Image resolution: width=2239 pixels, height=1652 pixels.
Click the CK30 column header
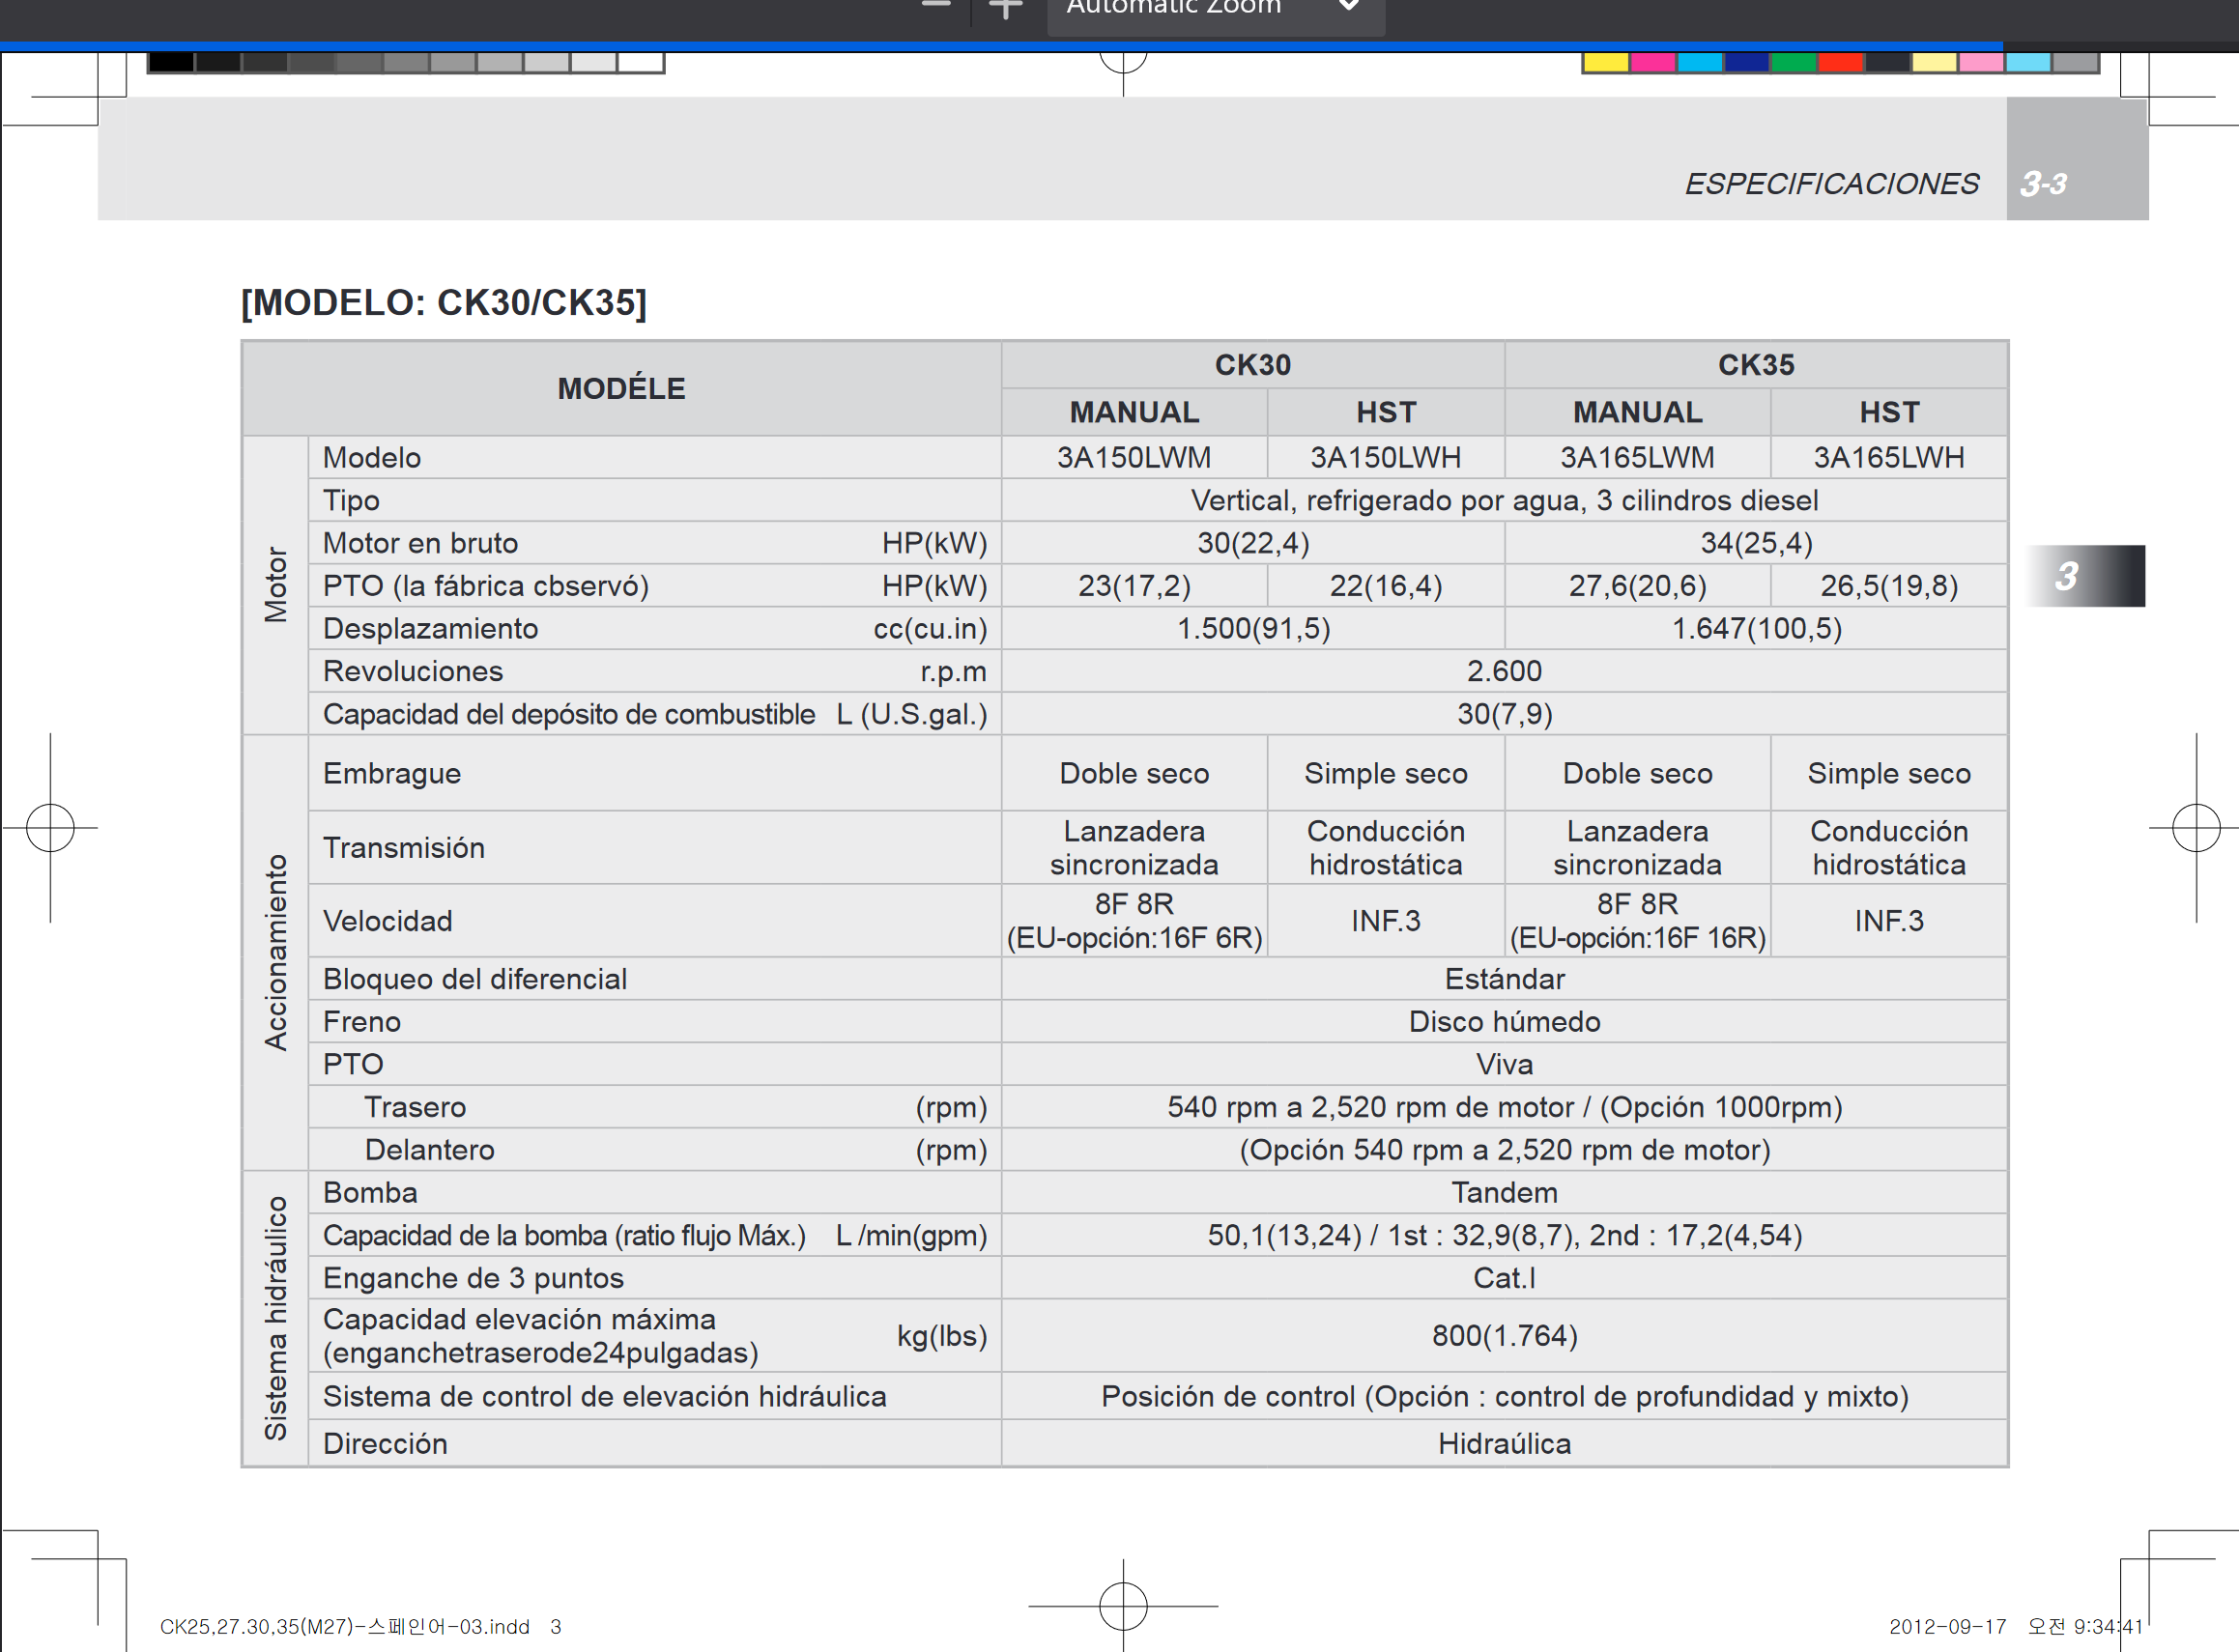(1253, 365)
